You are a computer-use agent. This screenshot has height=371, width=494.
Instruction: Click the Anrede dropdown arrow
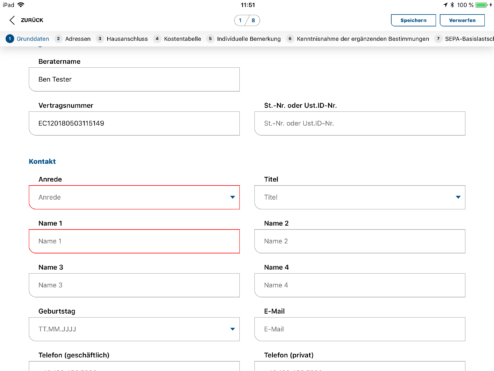pyautogui.click(x=232, y=197)
